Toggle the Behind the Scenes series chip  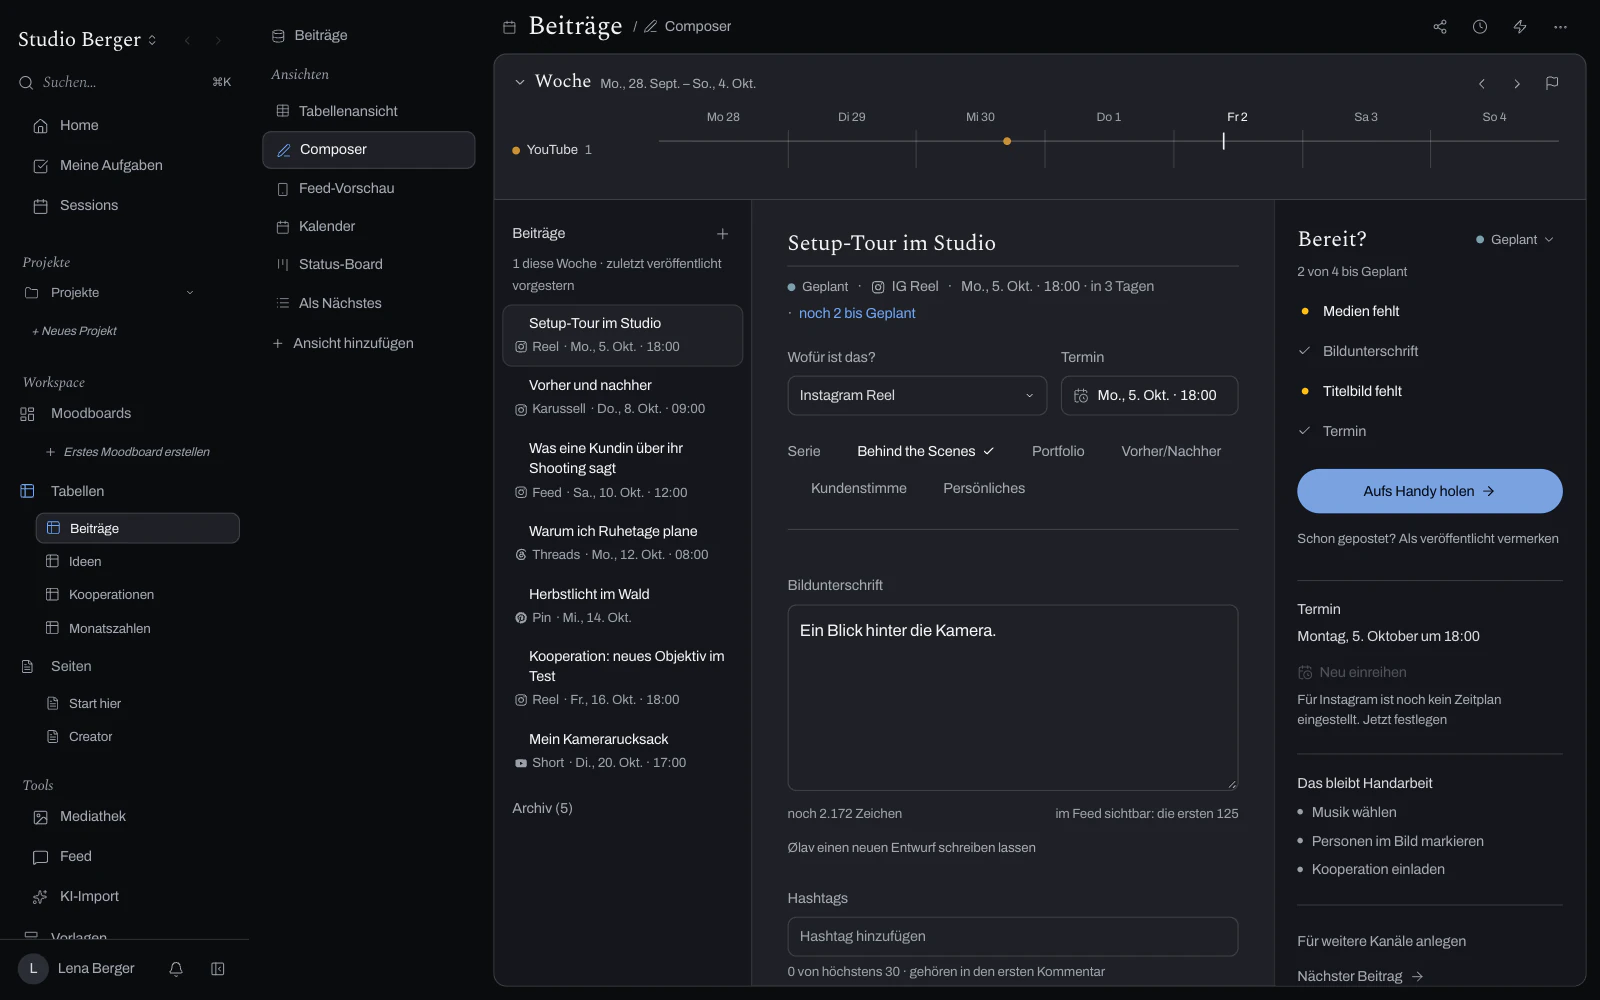pos(925,452)
